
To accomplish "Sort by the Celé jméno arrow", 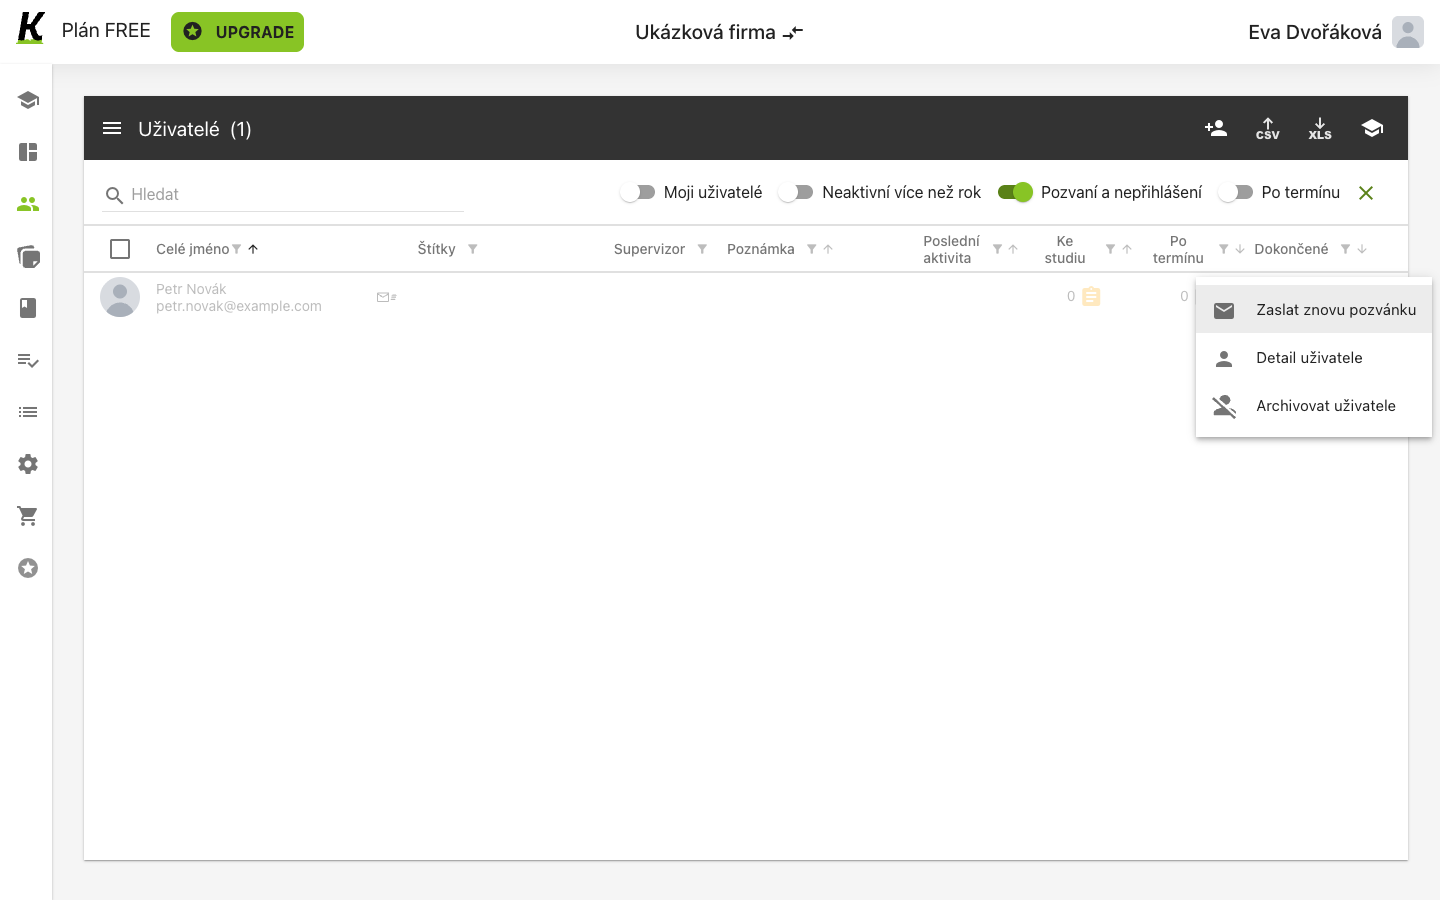I will 253,249.
